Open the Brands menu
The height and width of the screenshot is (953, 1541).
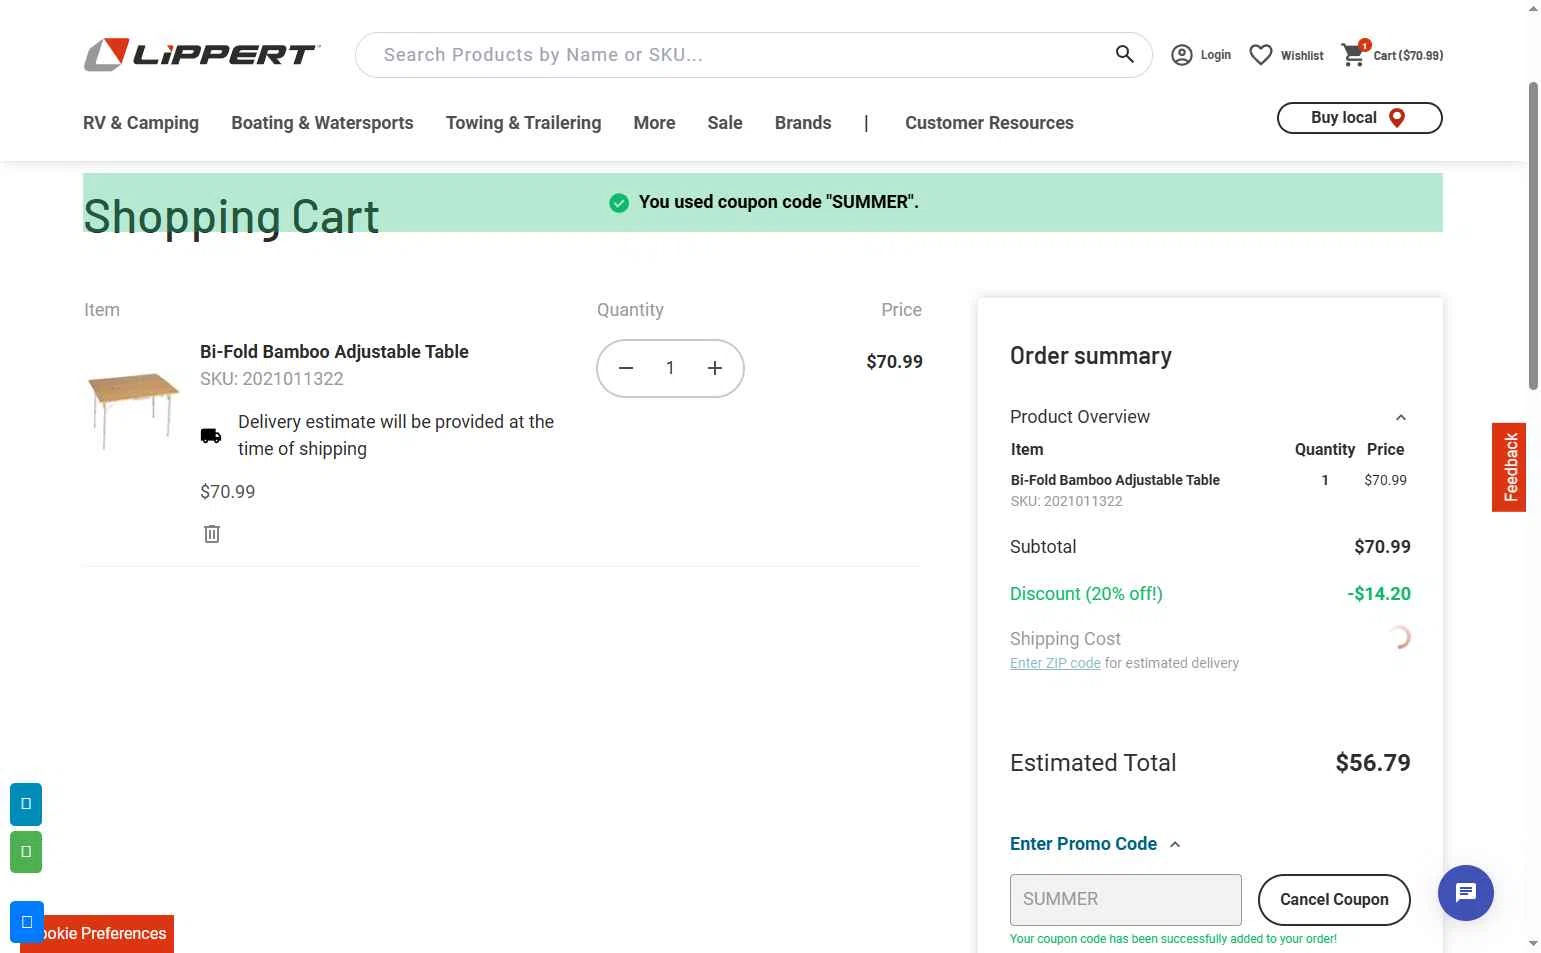tap(803, 123)
